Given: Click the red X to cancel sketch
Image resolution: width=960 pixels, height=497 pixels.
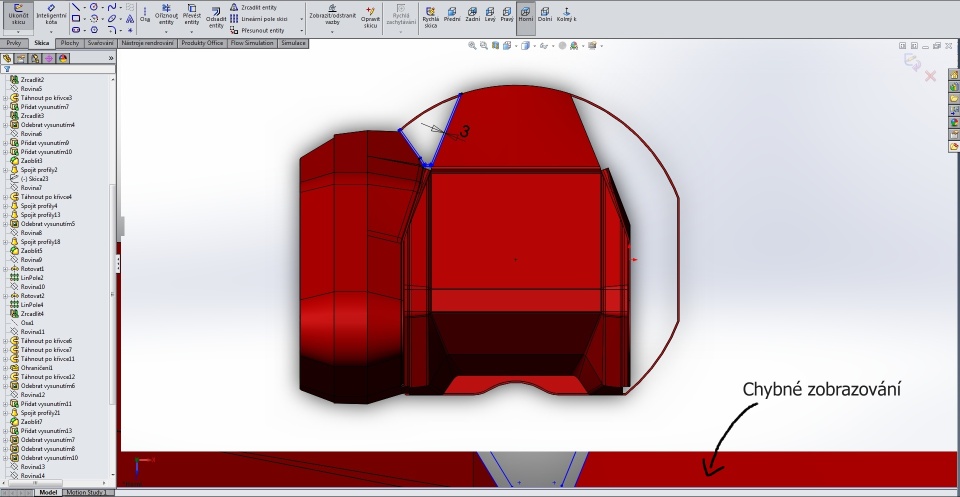Looking at the screenshot, I should (931, 76).
